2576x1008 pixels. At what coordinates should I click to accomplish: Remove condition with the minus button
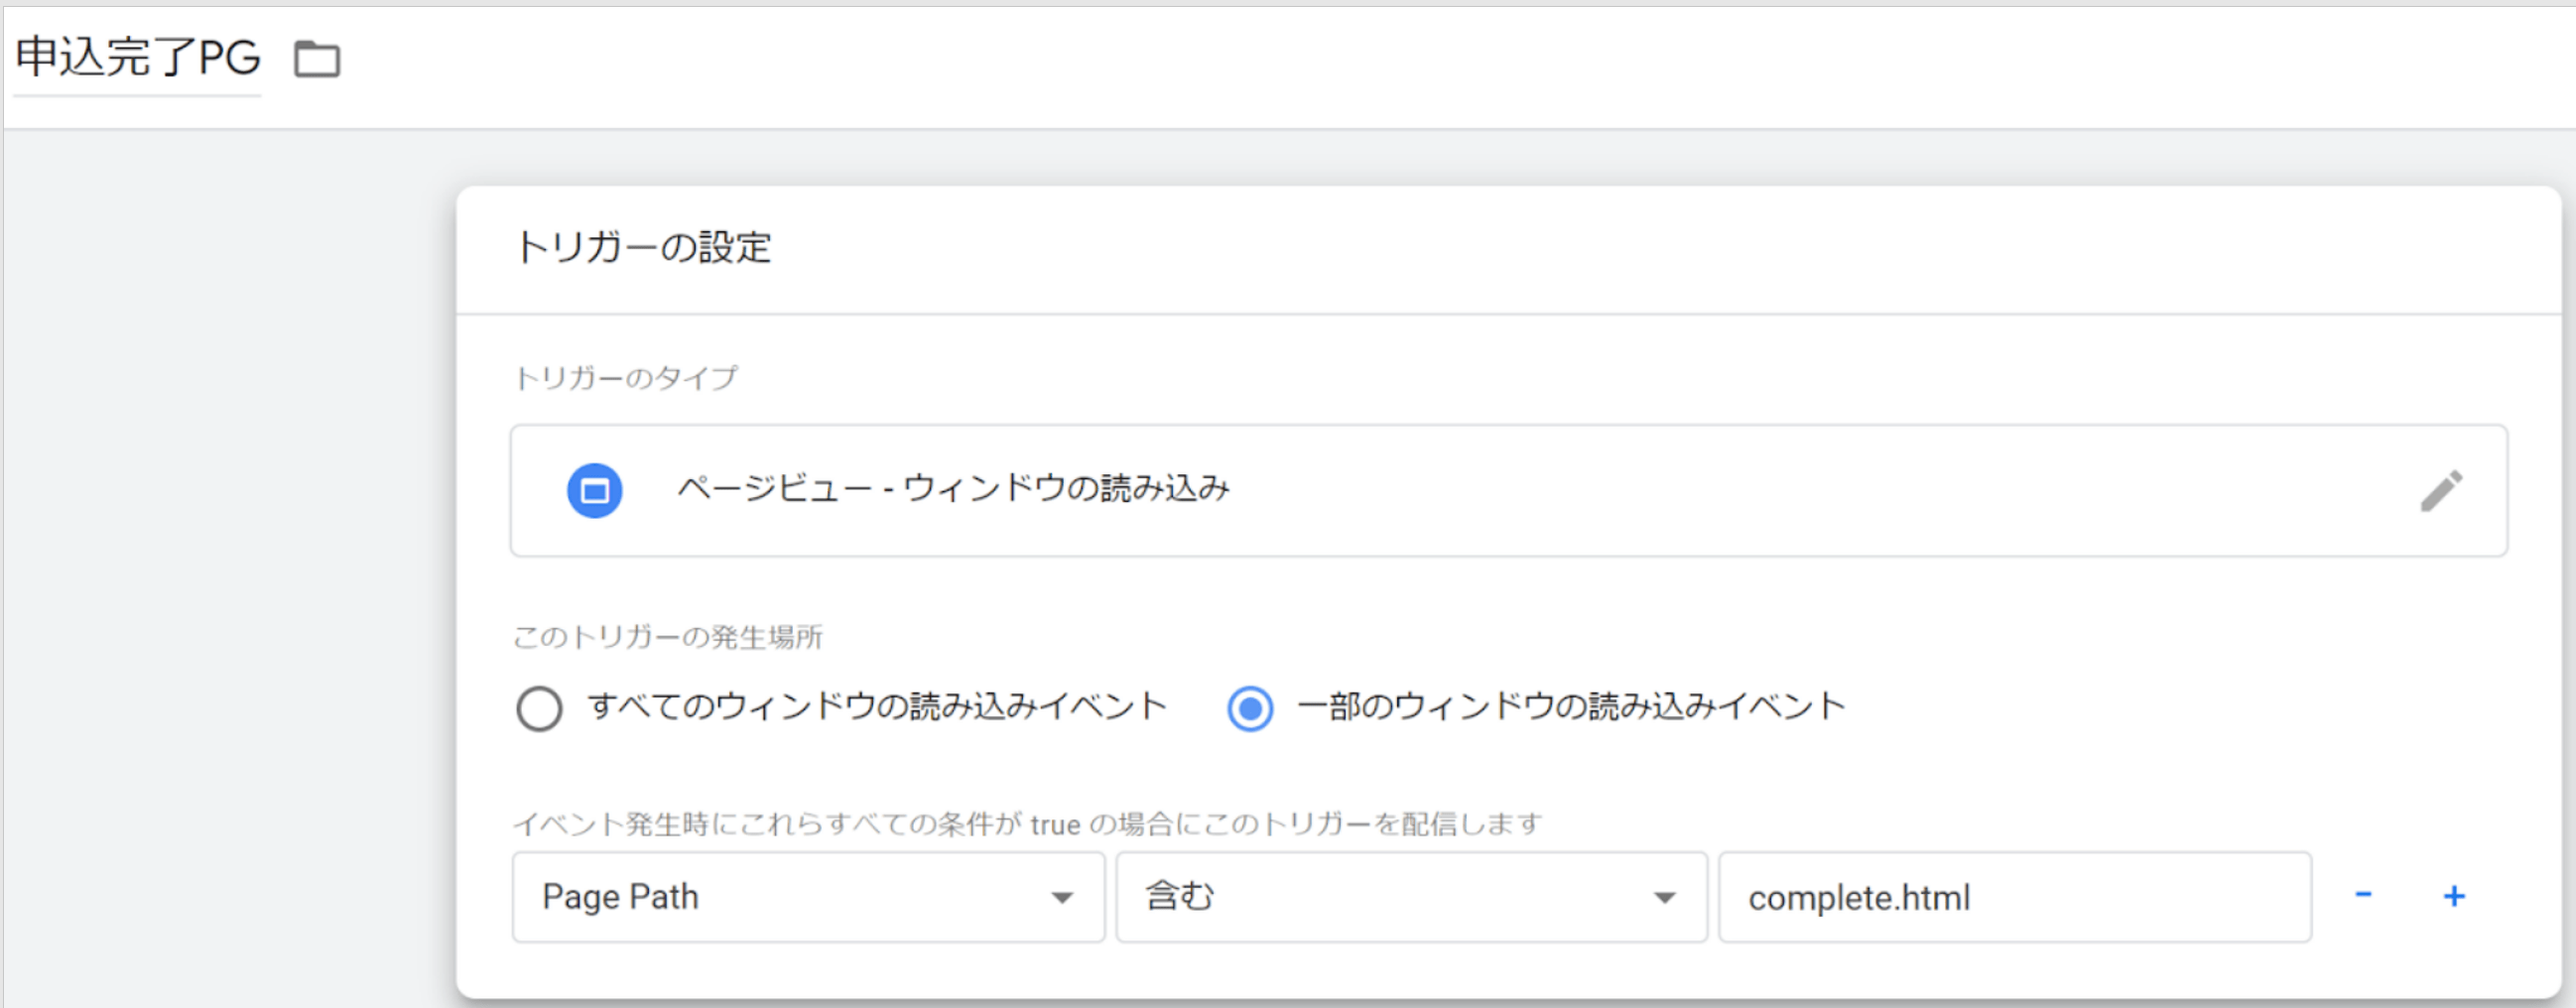click(x=2363, y=895)
